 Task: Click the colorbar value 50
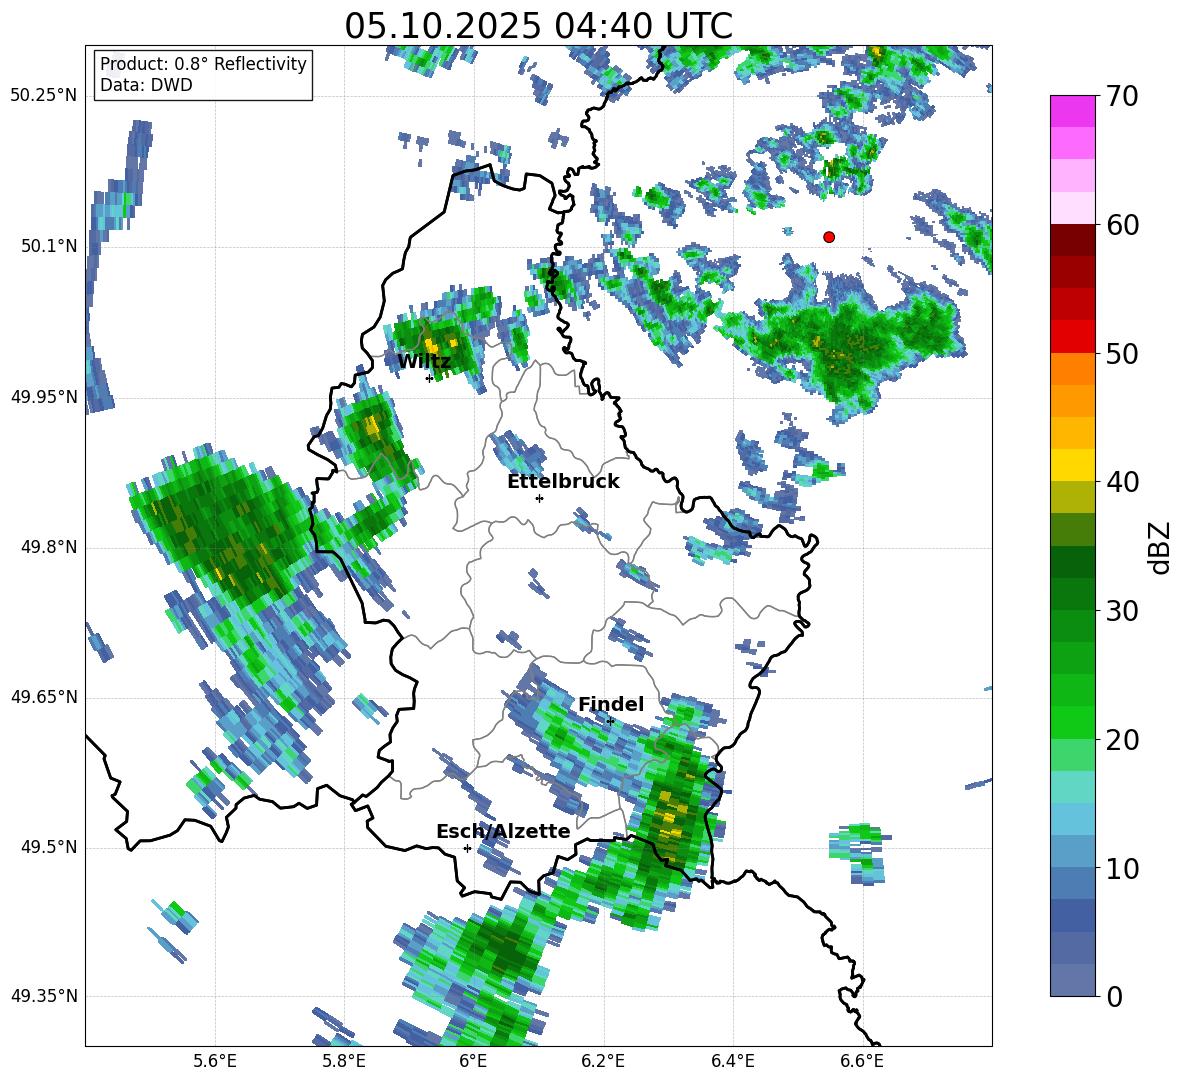[1122, 353]
